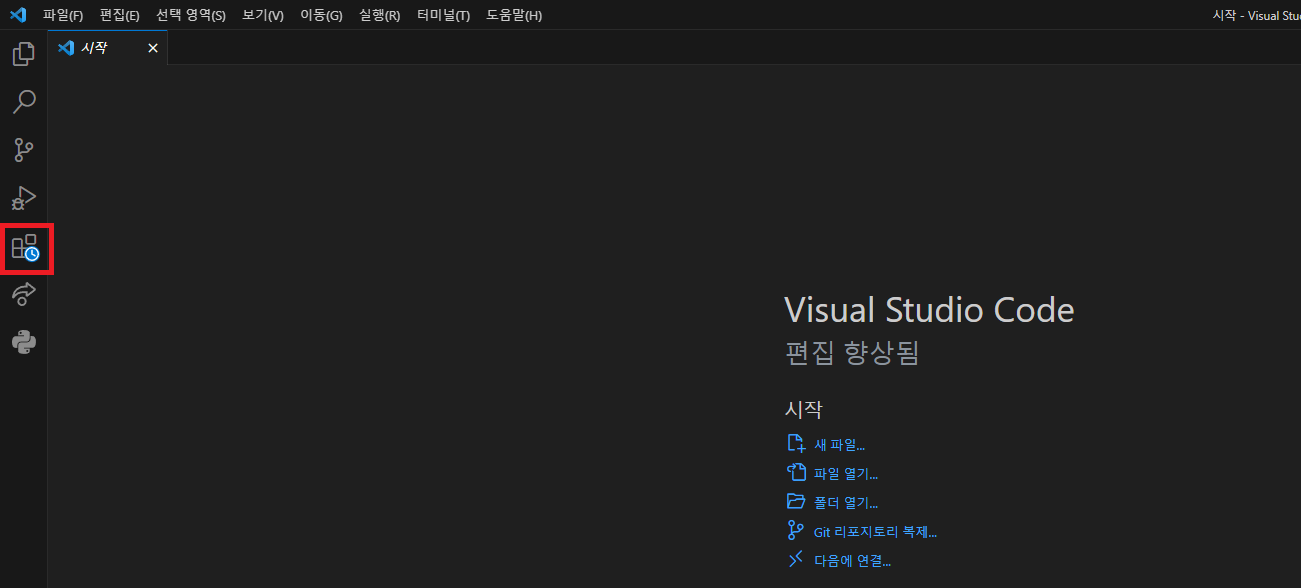
Task: Click the 파일 열기... link
Action: 846,473
